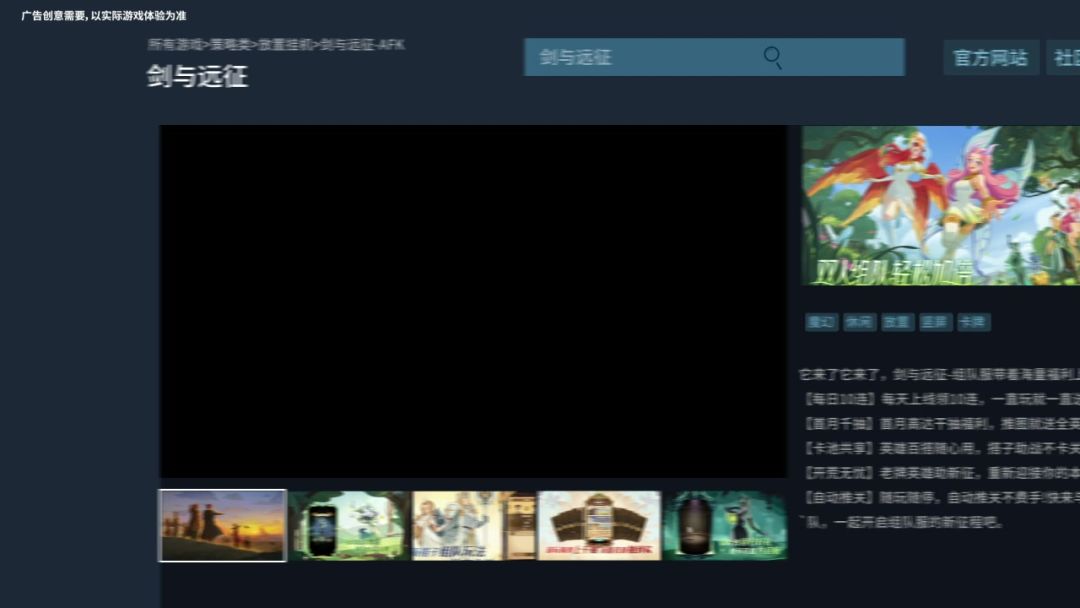Screen dimensions: 1080x608
Task: Click the 【每日10连】 description line
Action: [941, 399]
